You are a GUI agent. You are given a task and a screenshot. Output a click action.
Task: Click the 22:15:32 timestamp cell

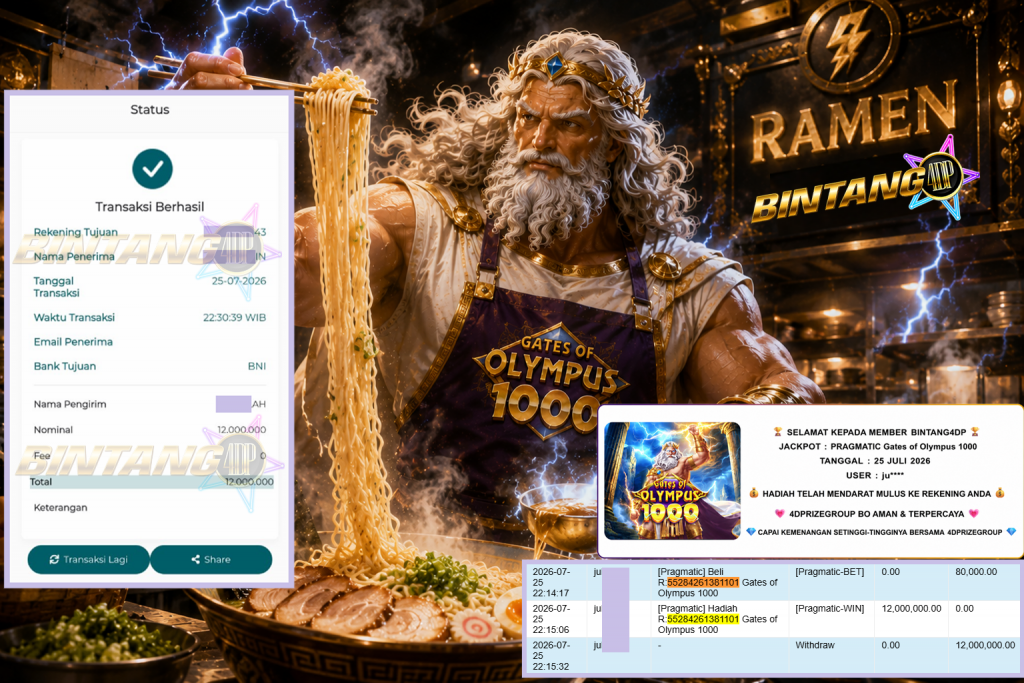(x=551, y=656)
